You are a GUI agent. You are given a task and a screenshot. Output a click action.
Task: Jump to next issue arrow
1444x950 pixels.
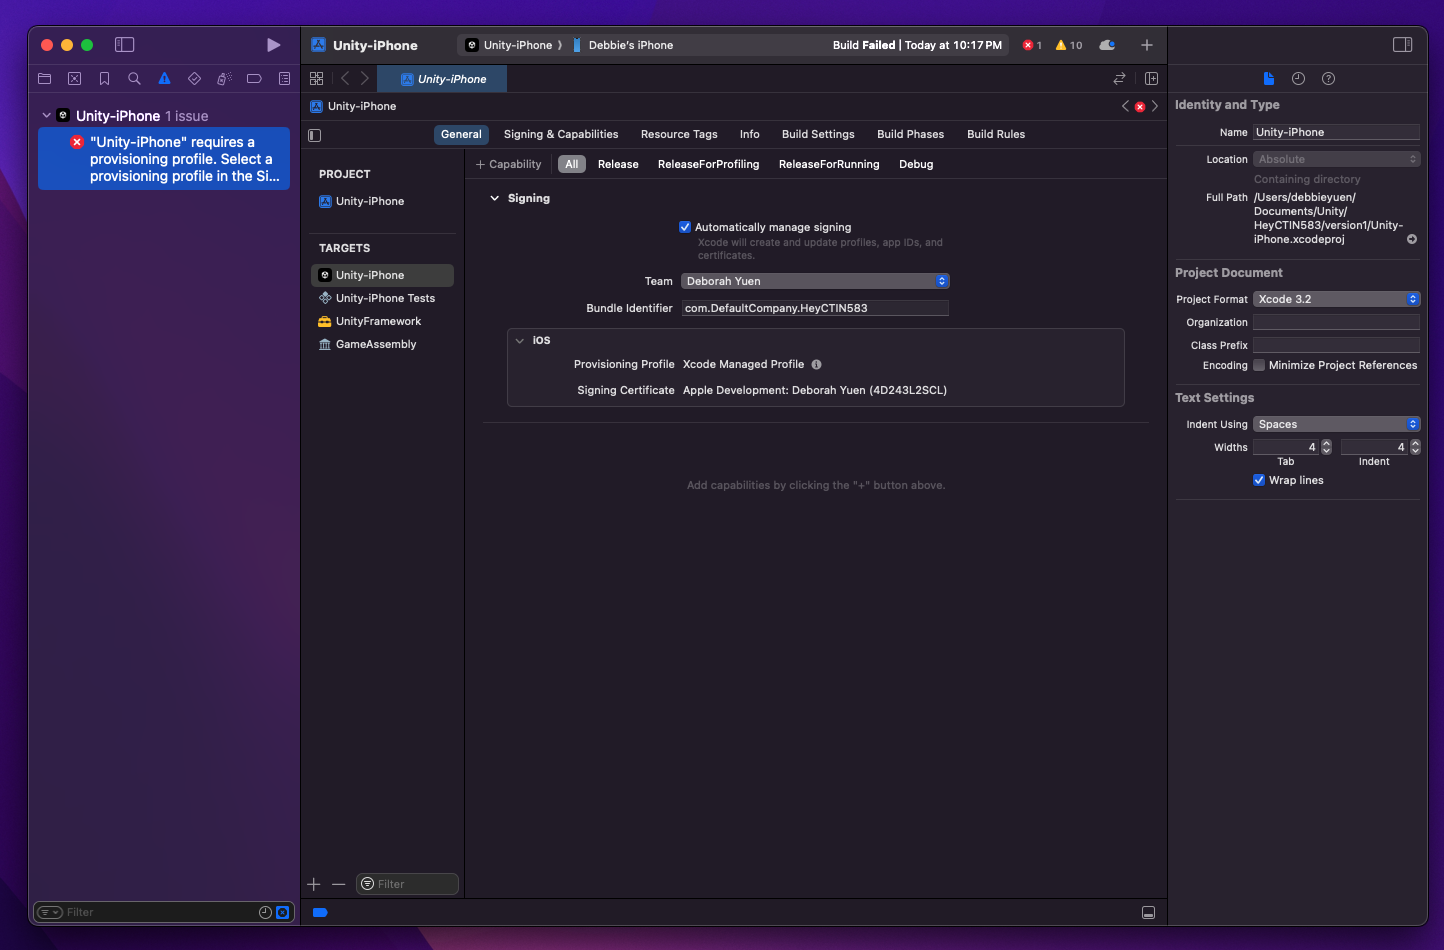coord(1155,106)
